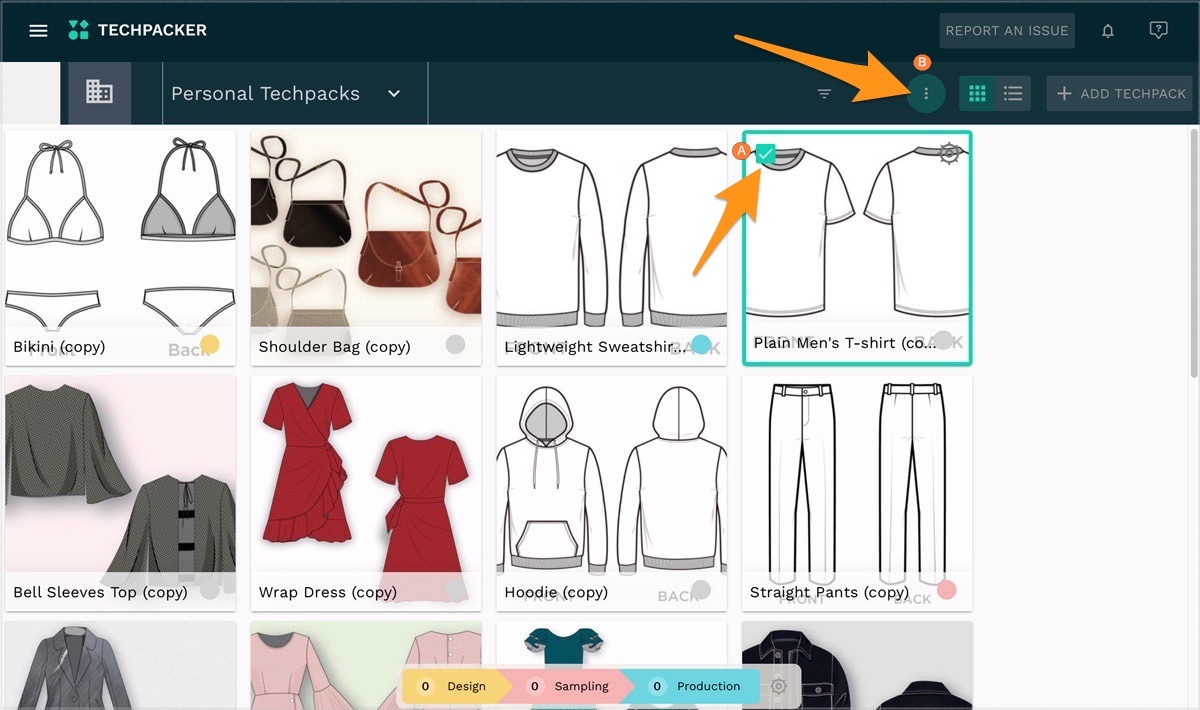
Task: Open the three-dot more options menu
Action: [x=926, y=94]
